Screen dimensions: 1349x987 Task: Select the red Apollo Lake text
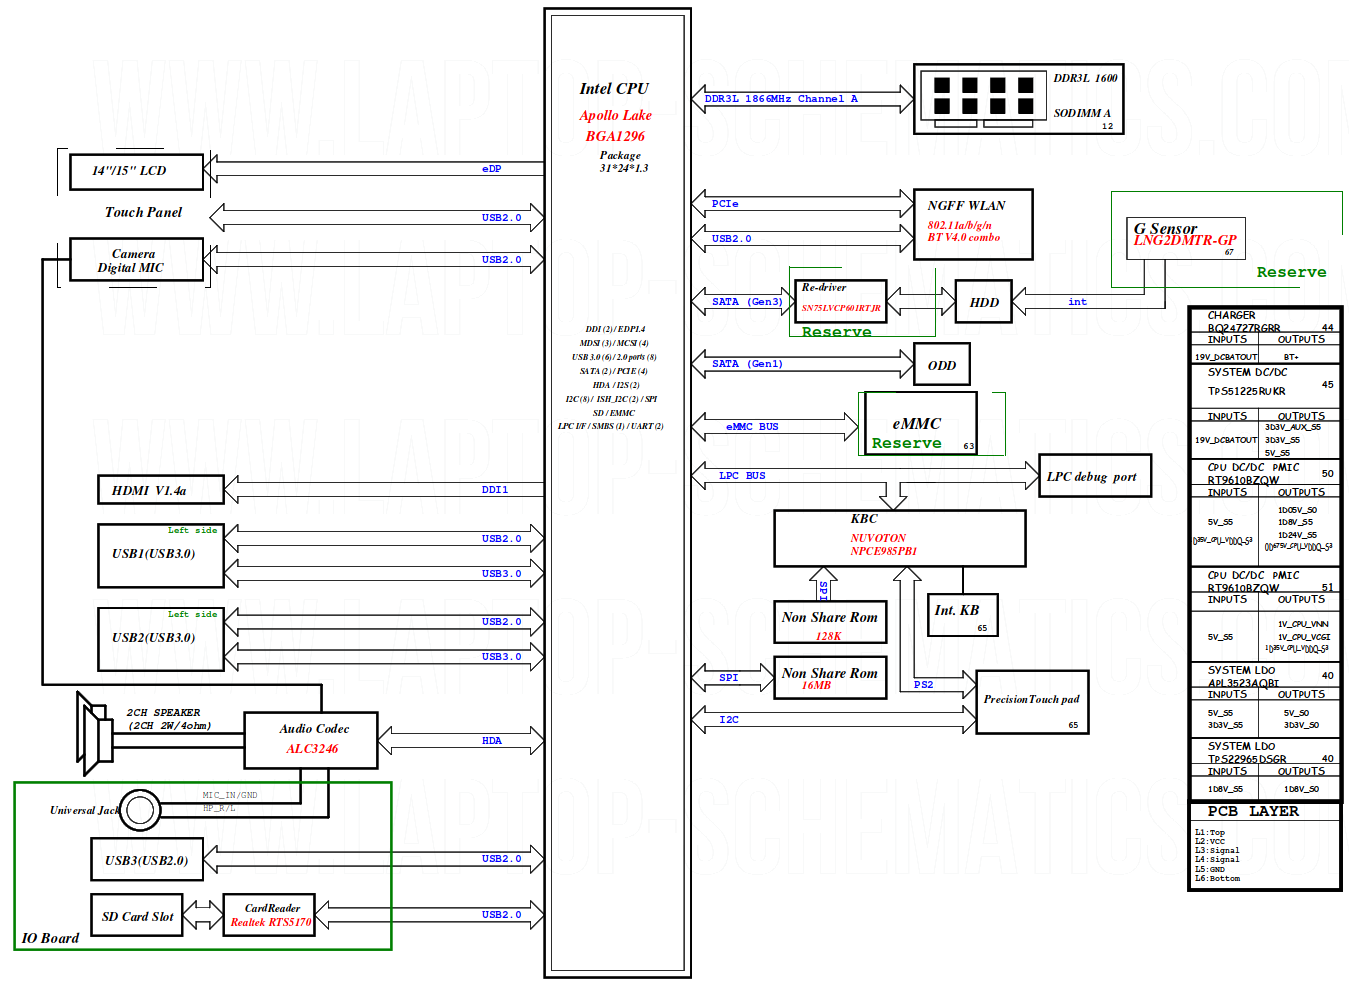coord(615,115)
